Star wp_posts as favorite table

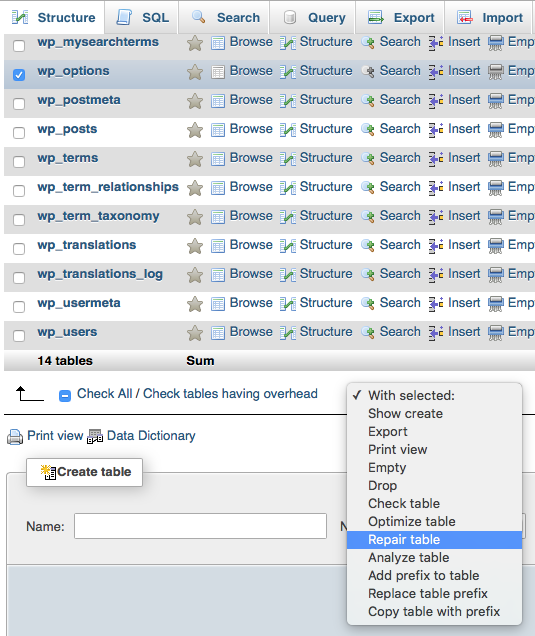(x=195, y=130)
